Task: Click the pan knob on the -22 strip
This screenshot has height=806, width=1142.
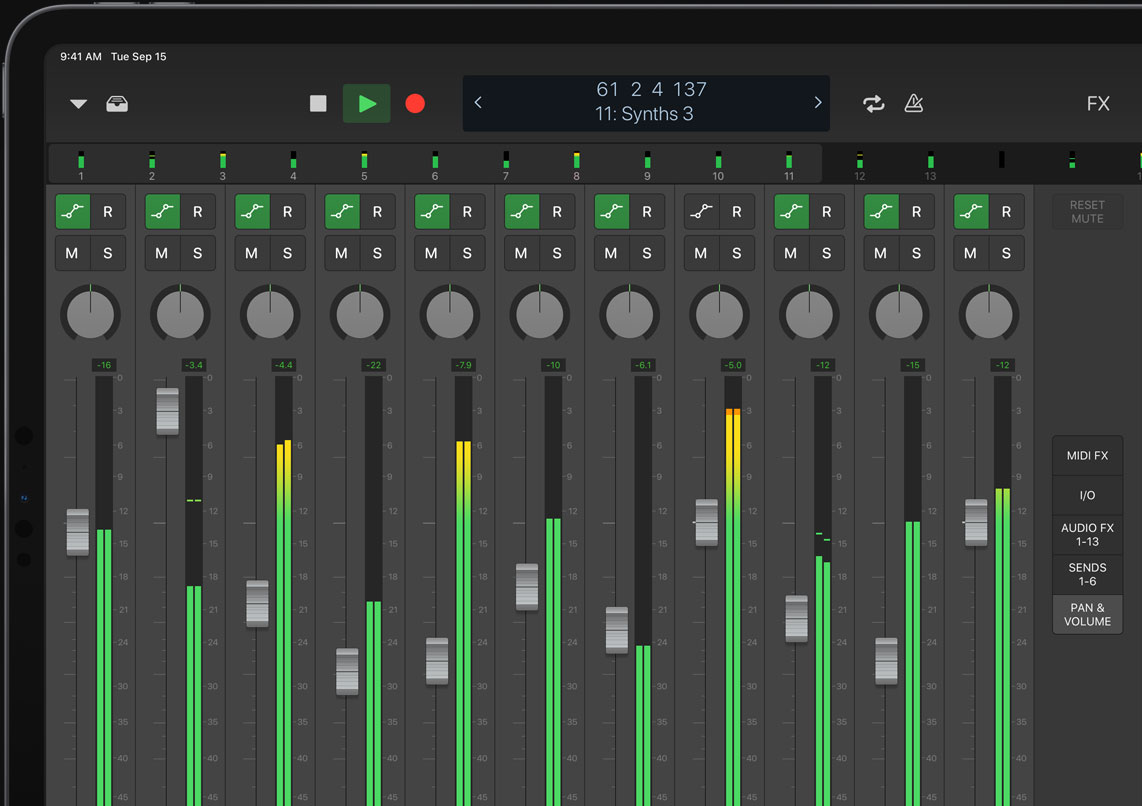Action: pyautogui.click(x=360, y=314)
